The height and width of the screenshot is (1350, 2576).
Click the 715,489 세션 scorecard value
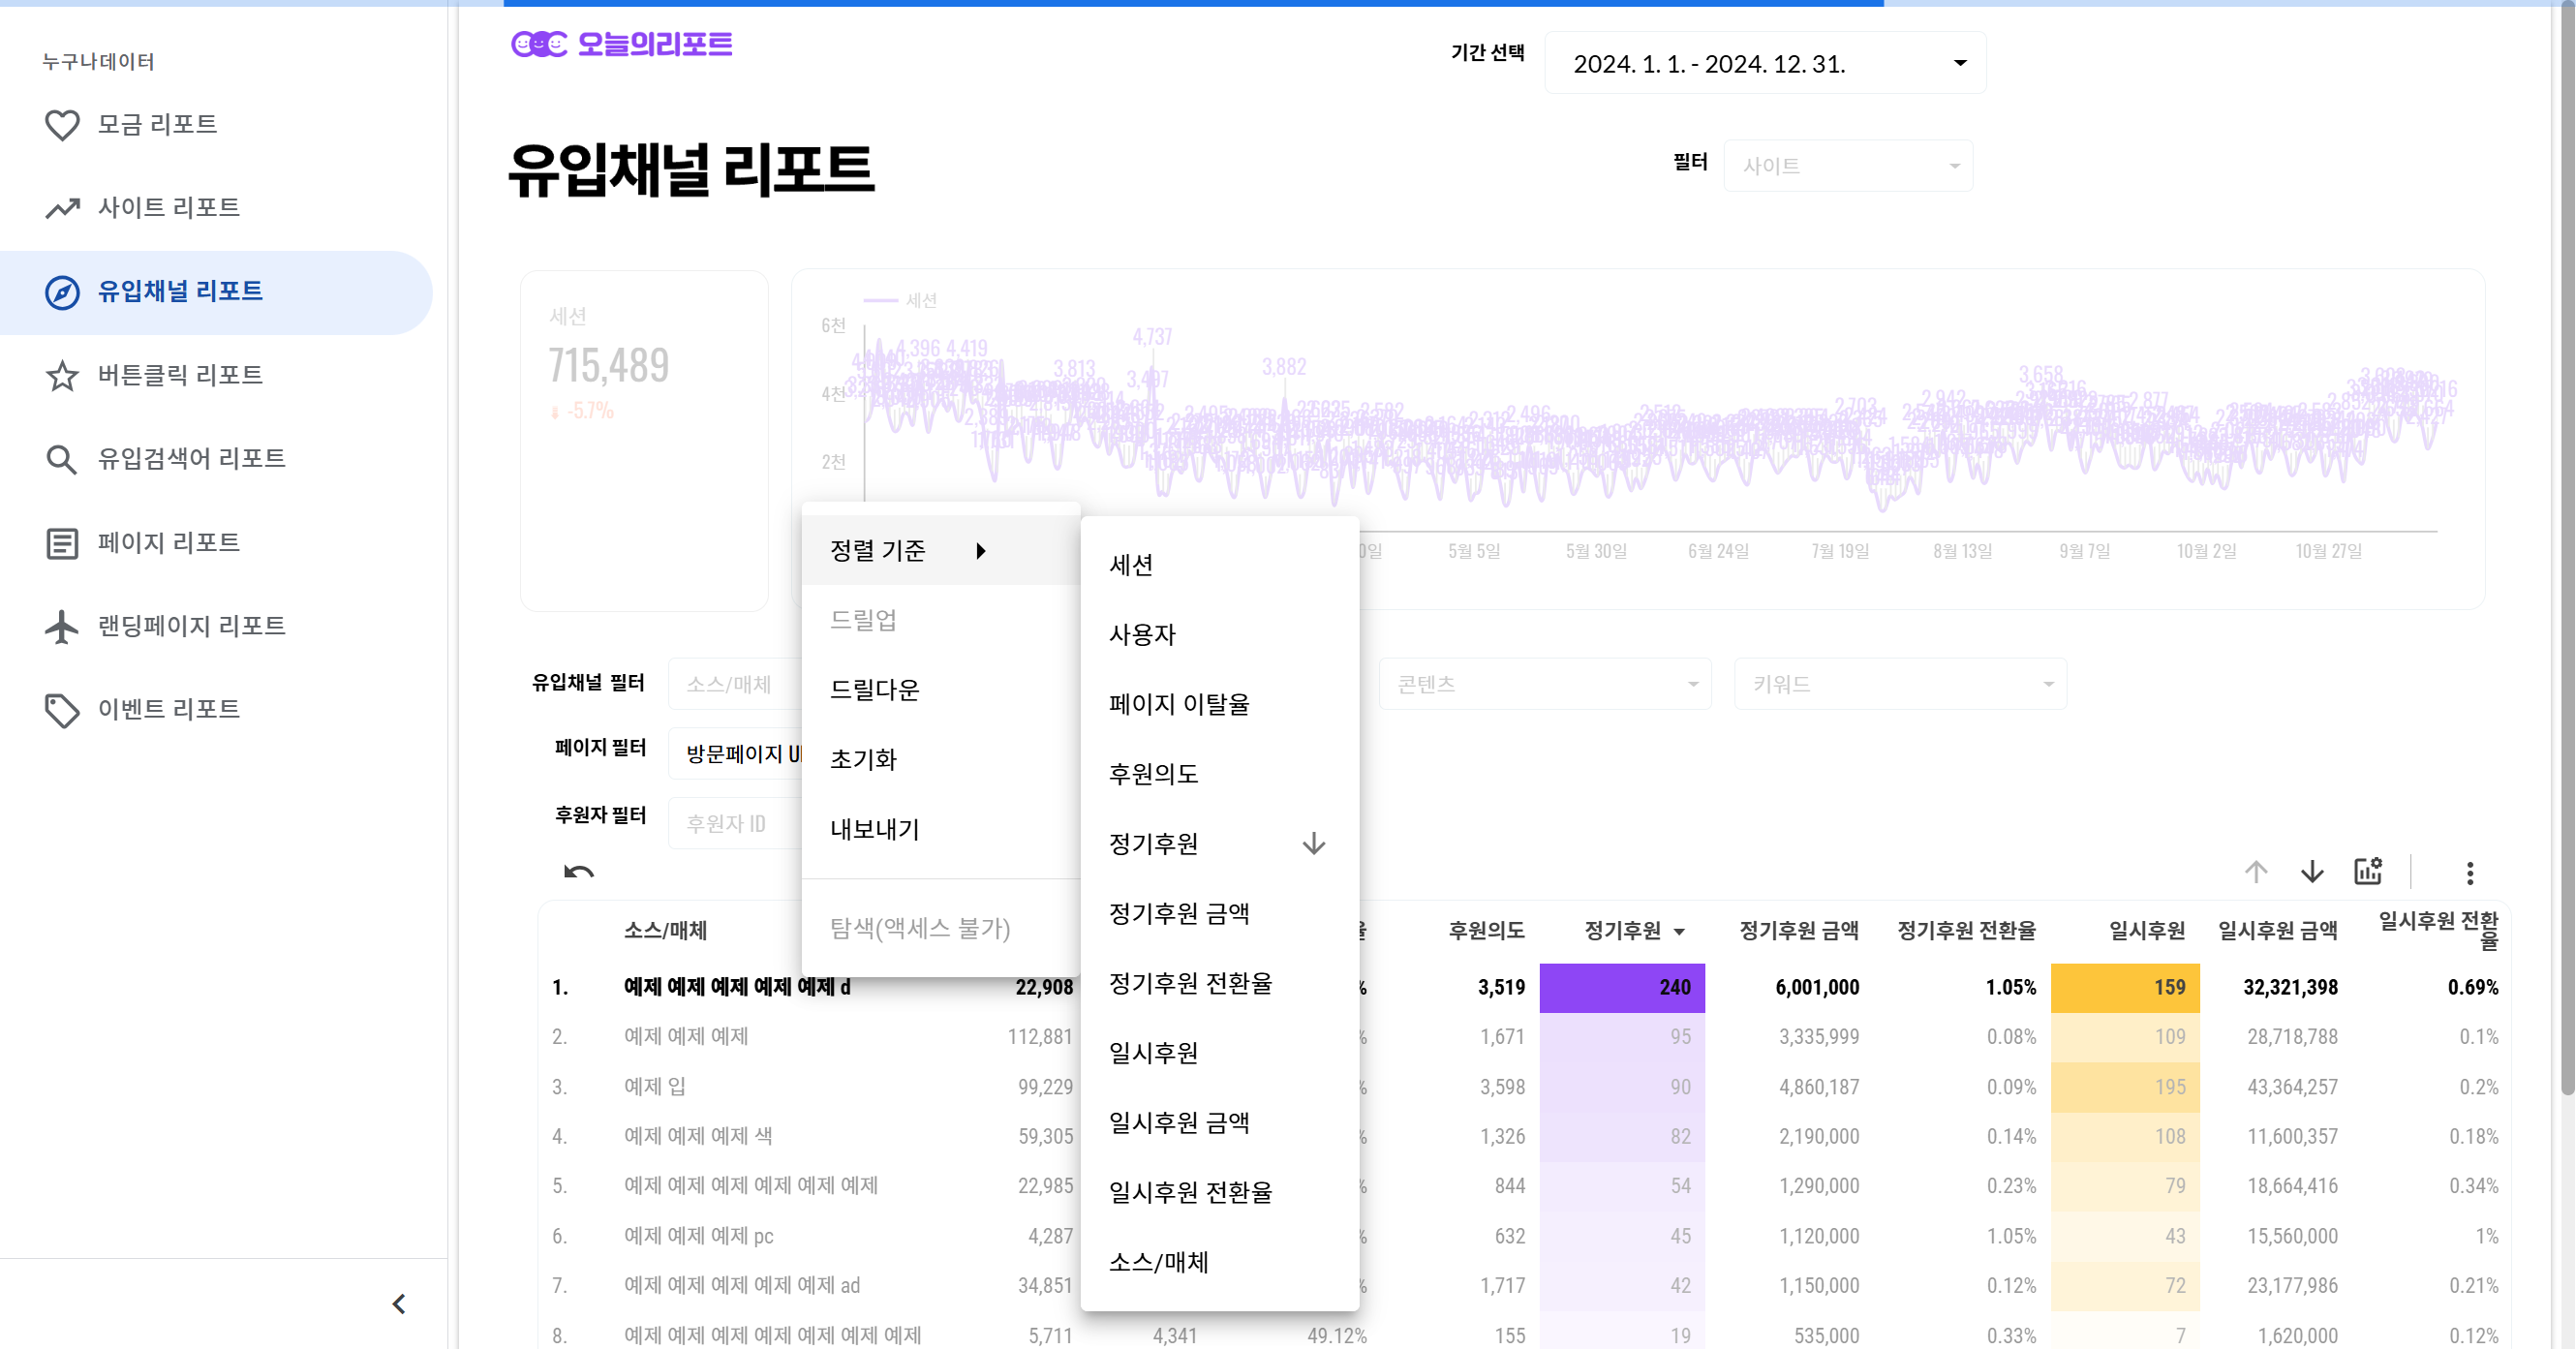point(608,366)
